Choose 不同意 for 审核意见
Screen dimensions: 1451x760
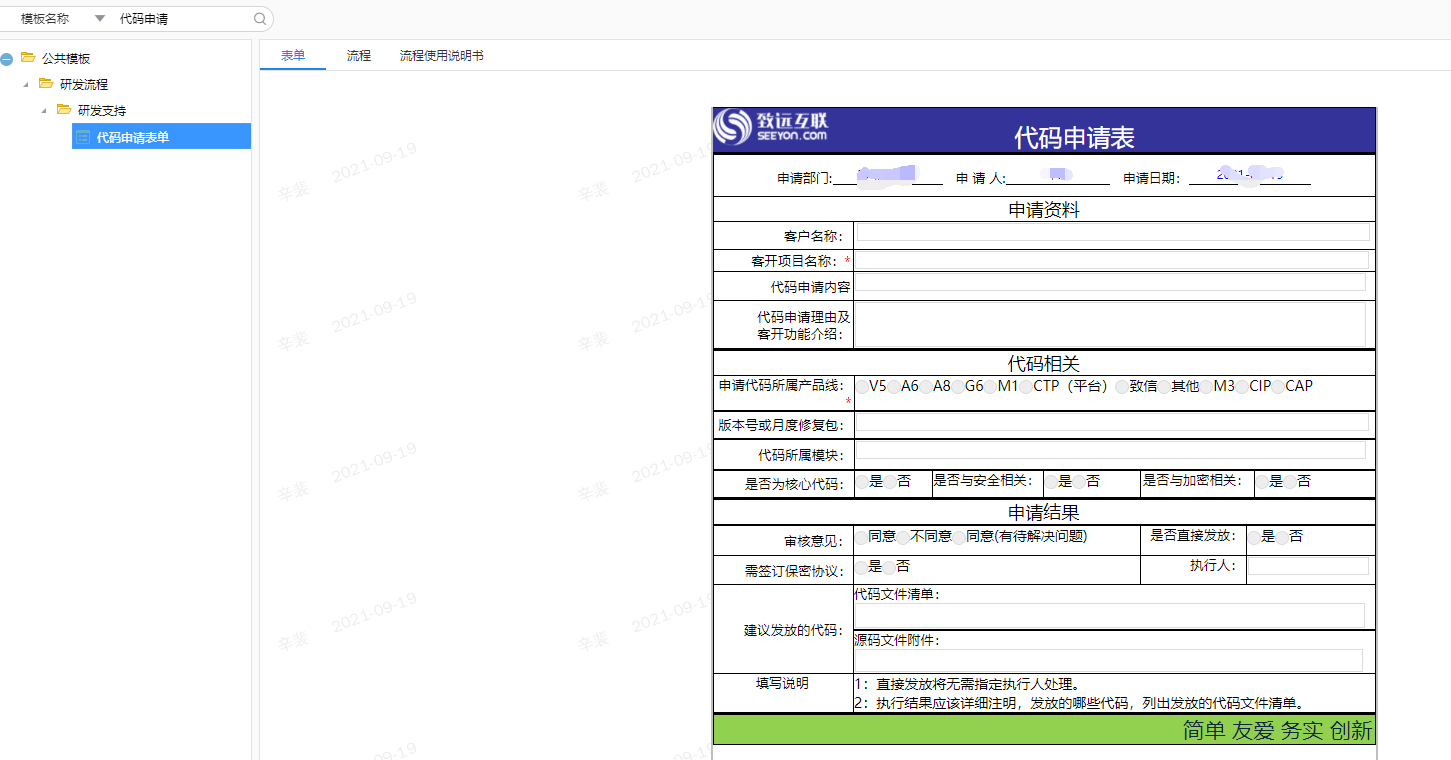(x=903, y=538)
